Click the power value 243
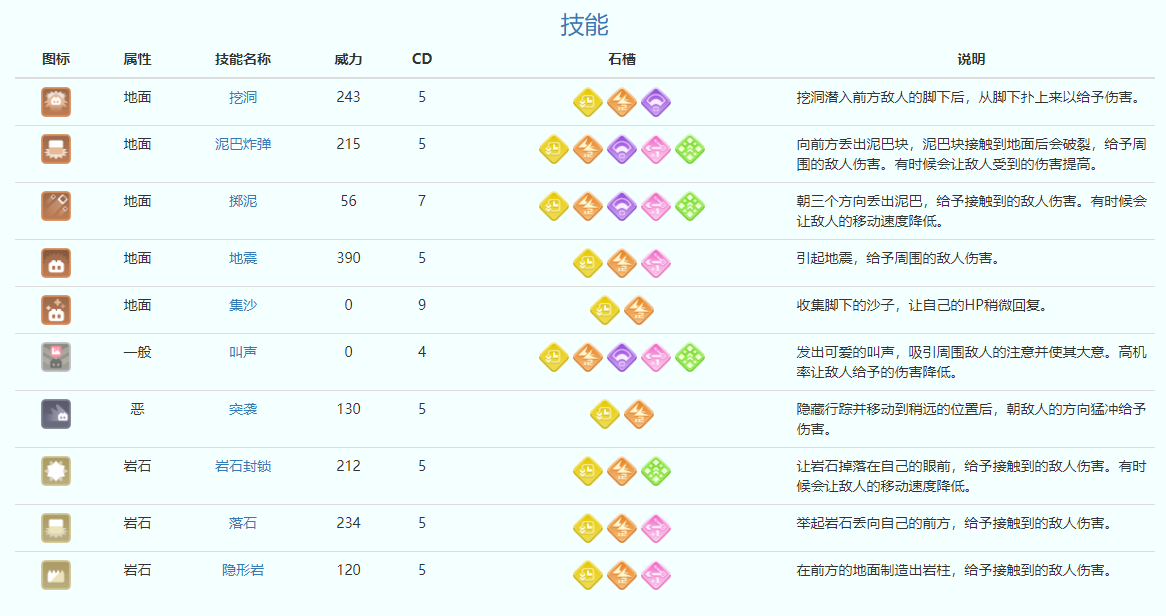1166x616 pixels. tap(348, 97)
